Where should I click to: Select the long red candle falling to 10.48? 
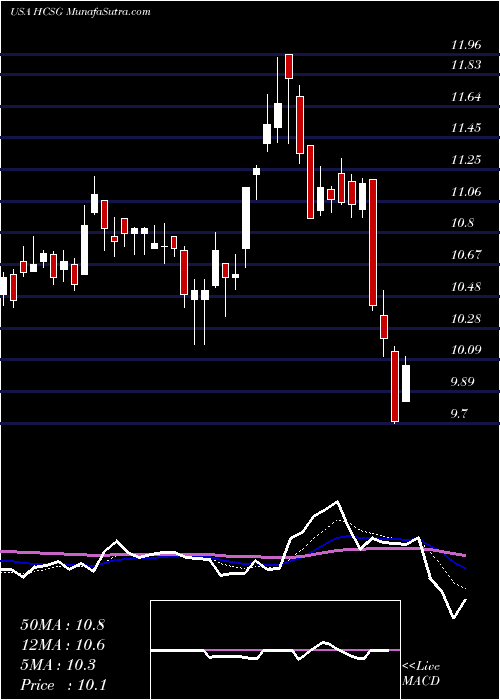(x=373, y=242)
